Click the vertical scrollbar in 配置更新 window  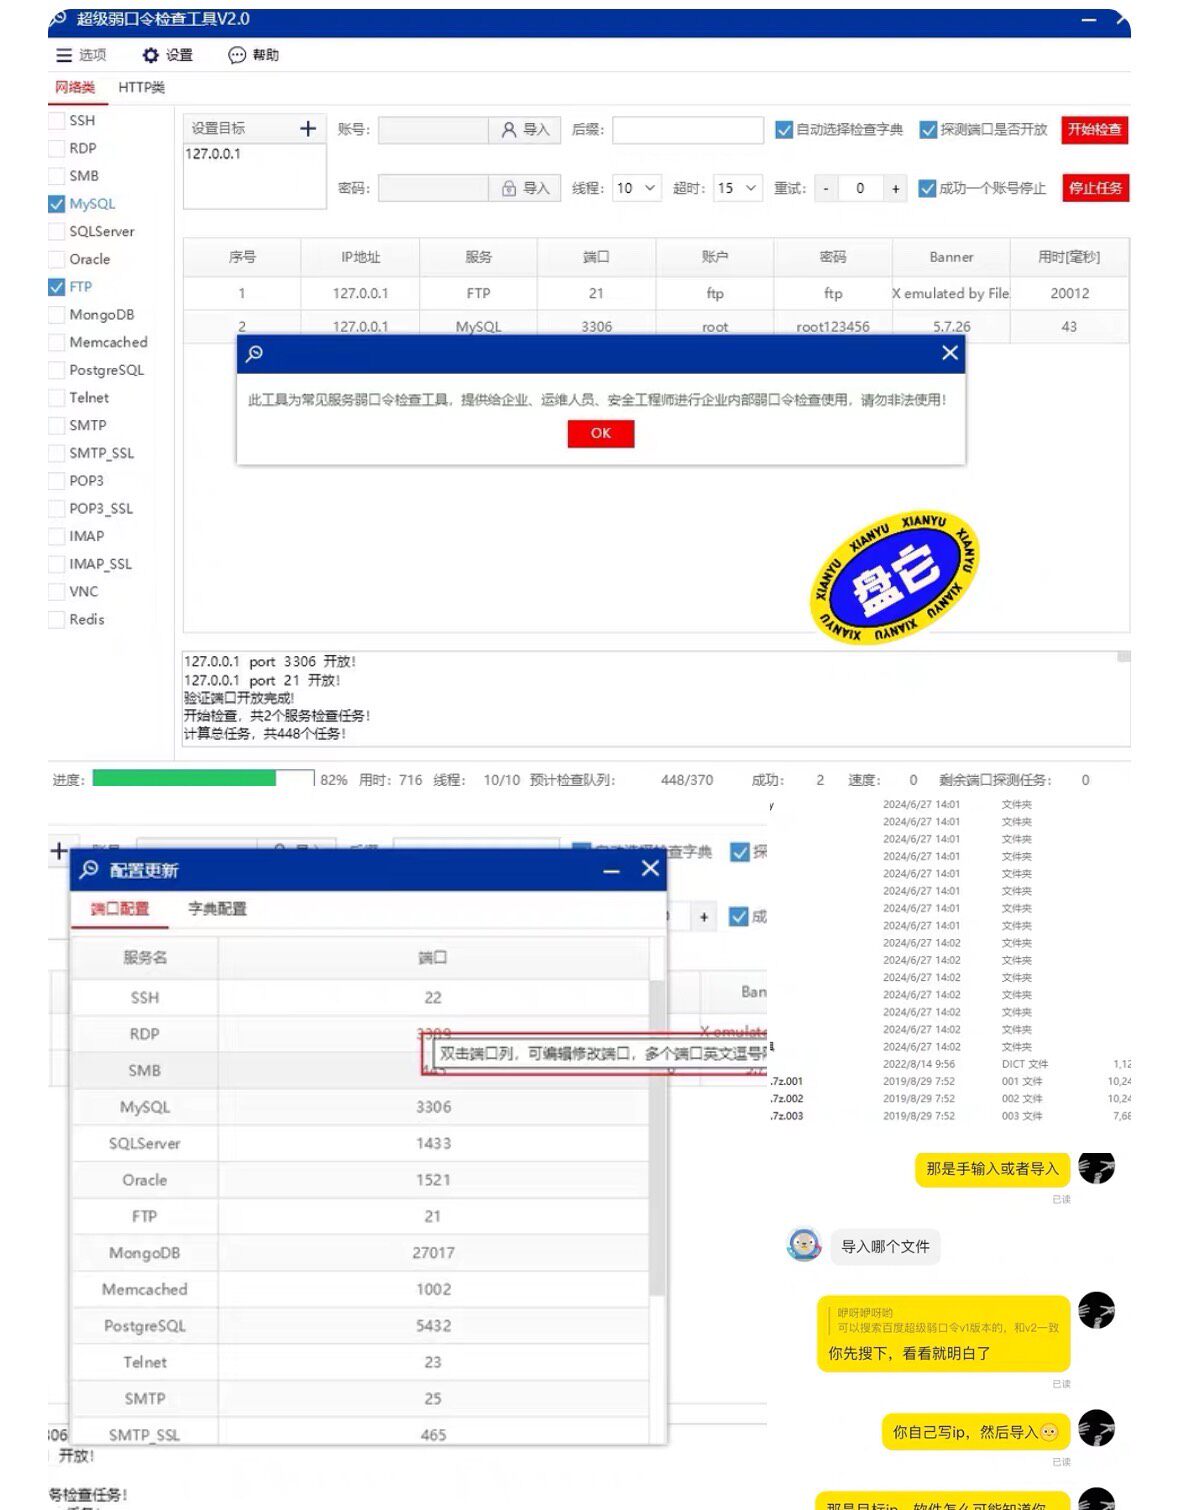[657, 1137]
